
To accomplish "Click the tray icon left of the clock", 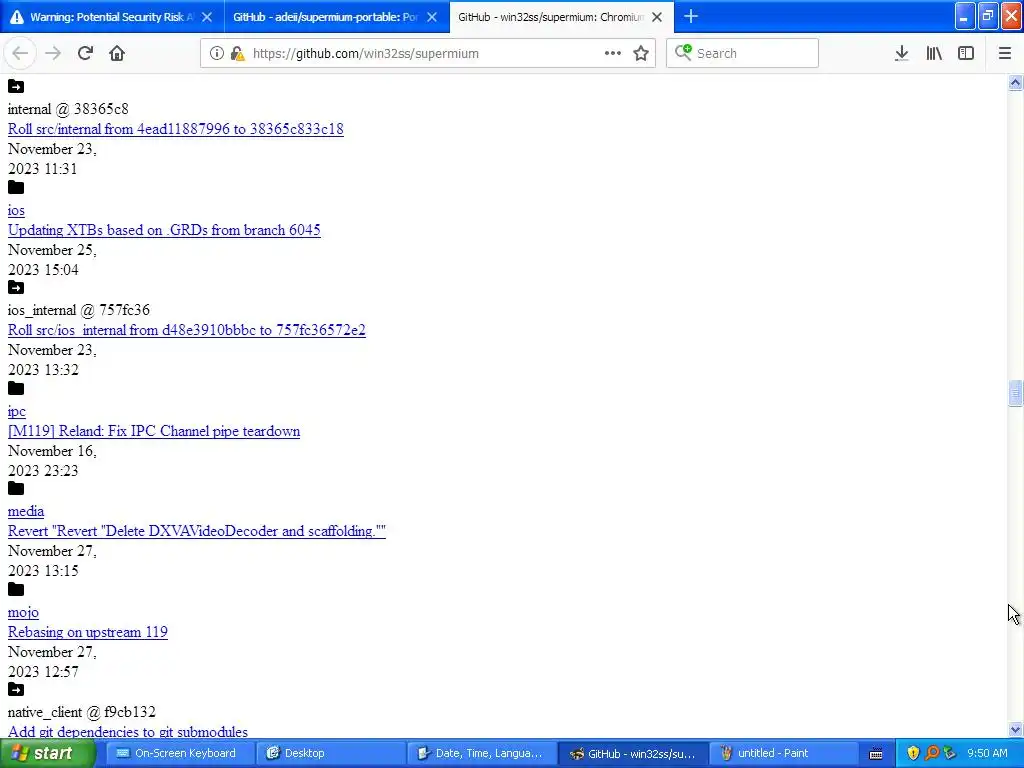I will [950, 753].
